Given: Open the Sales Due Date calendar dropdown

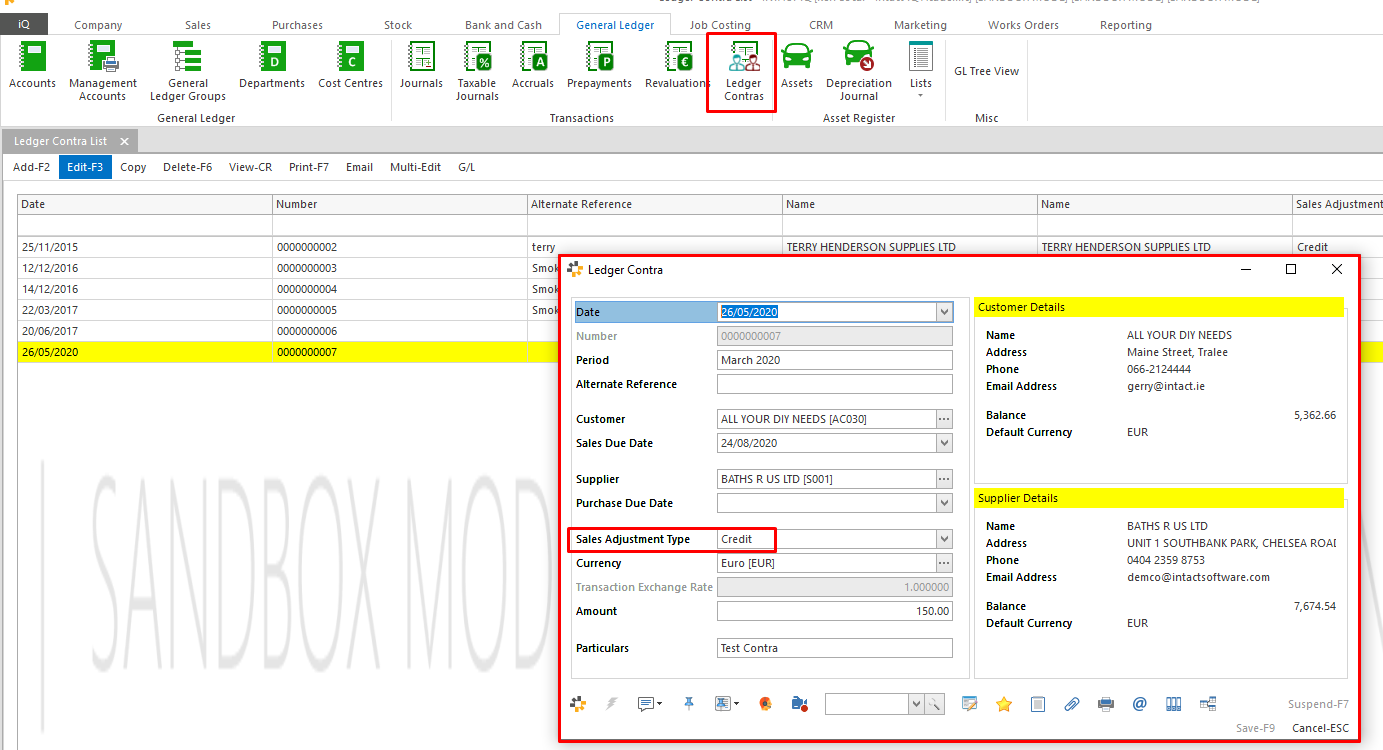Looking at the screenshot, I should point(944,443).
